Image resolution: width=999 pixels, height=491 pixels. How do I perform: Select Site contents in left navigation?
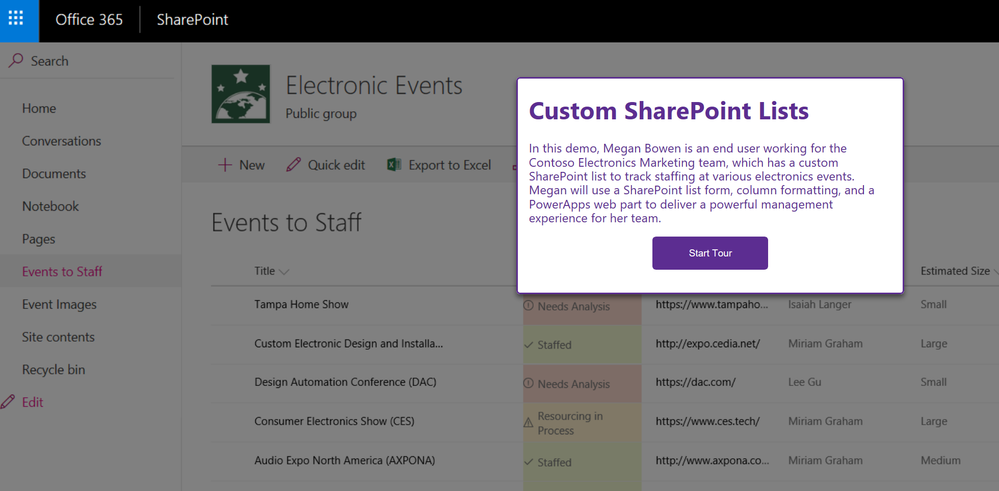[x=58, y=337]
